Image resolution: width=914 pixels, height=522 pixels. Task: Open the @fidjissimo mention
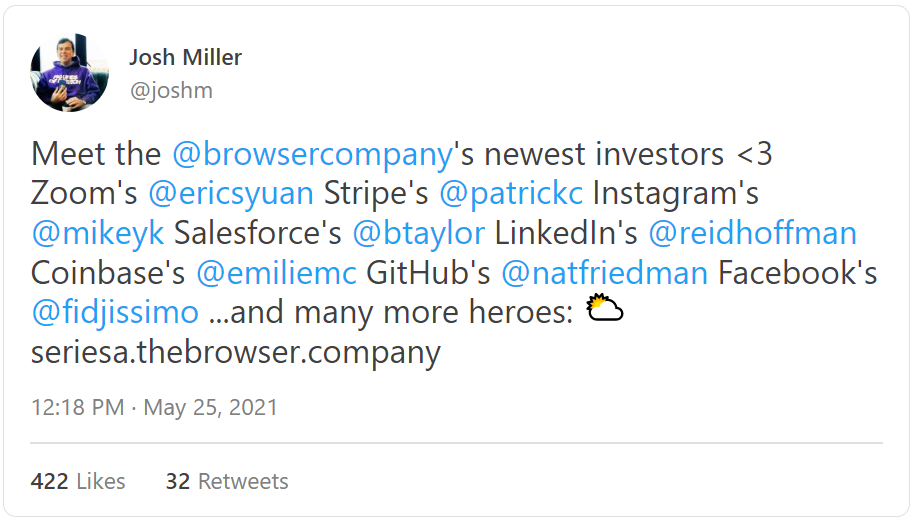(x=115, y=312)
